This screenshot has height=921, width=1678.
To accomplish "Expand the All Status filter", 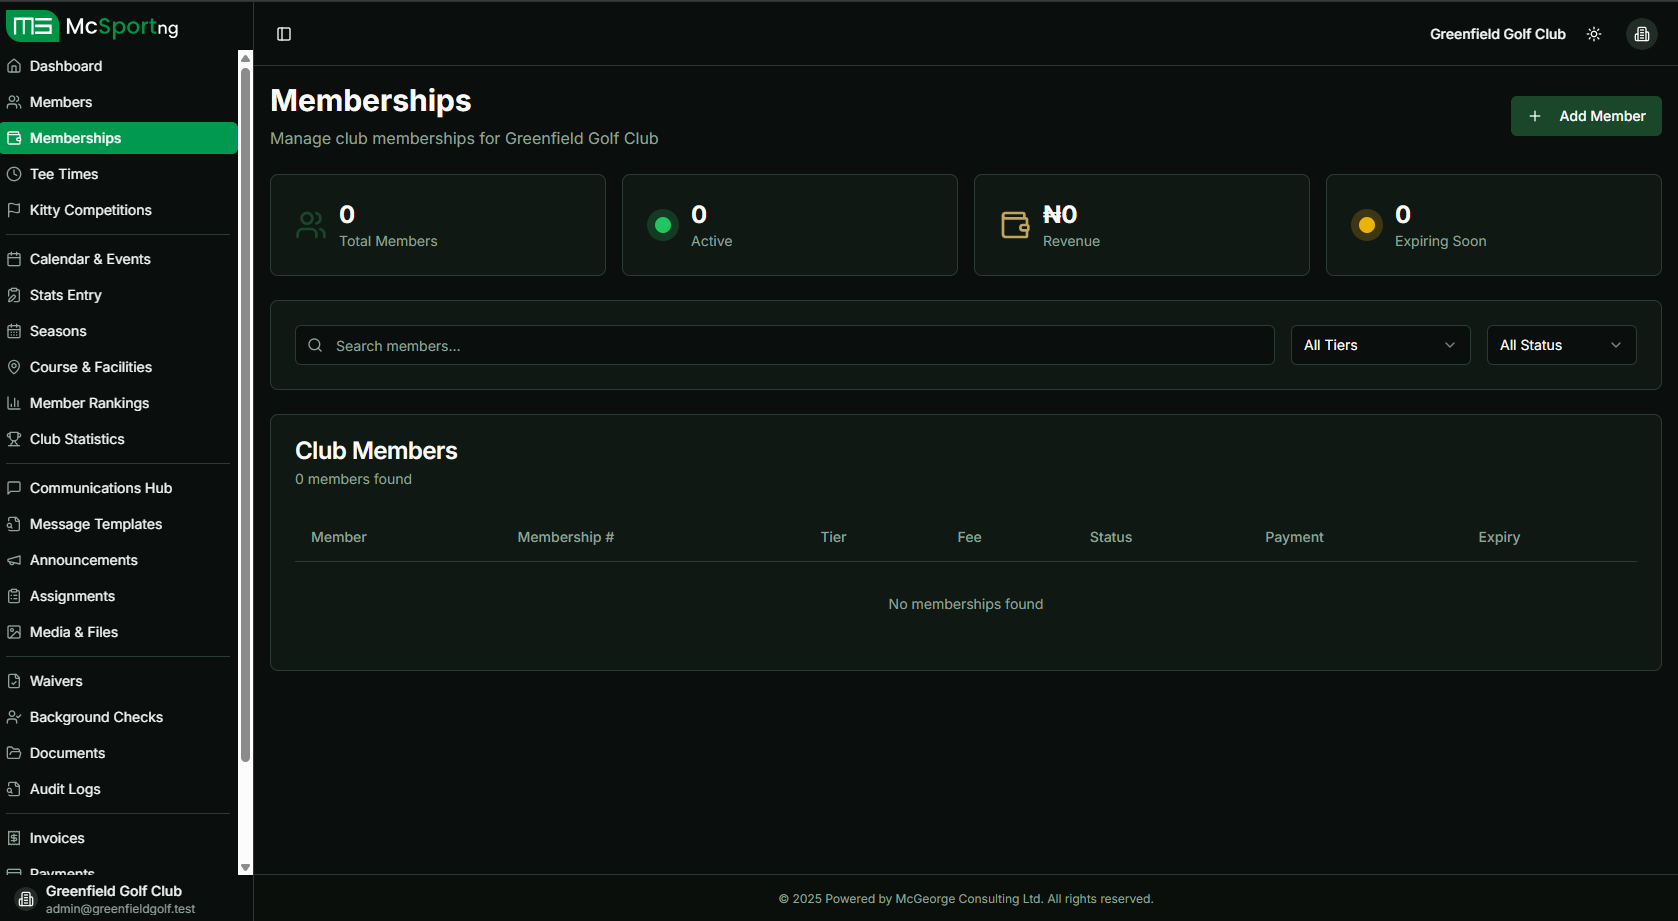I will click(1560, 345).
